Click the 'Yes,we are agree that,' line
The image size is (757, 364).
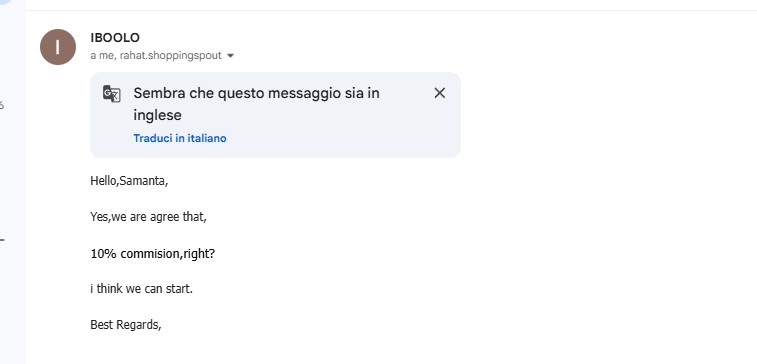tap(148, 217)
